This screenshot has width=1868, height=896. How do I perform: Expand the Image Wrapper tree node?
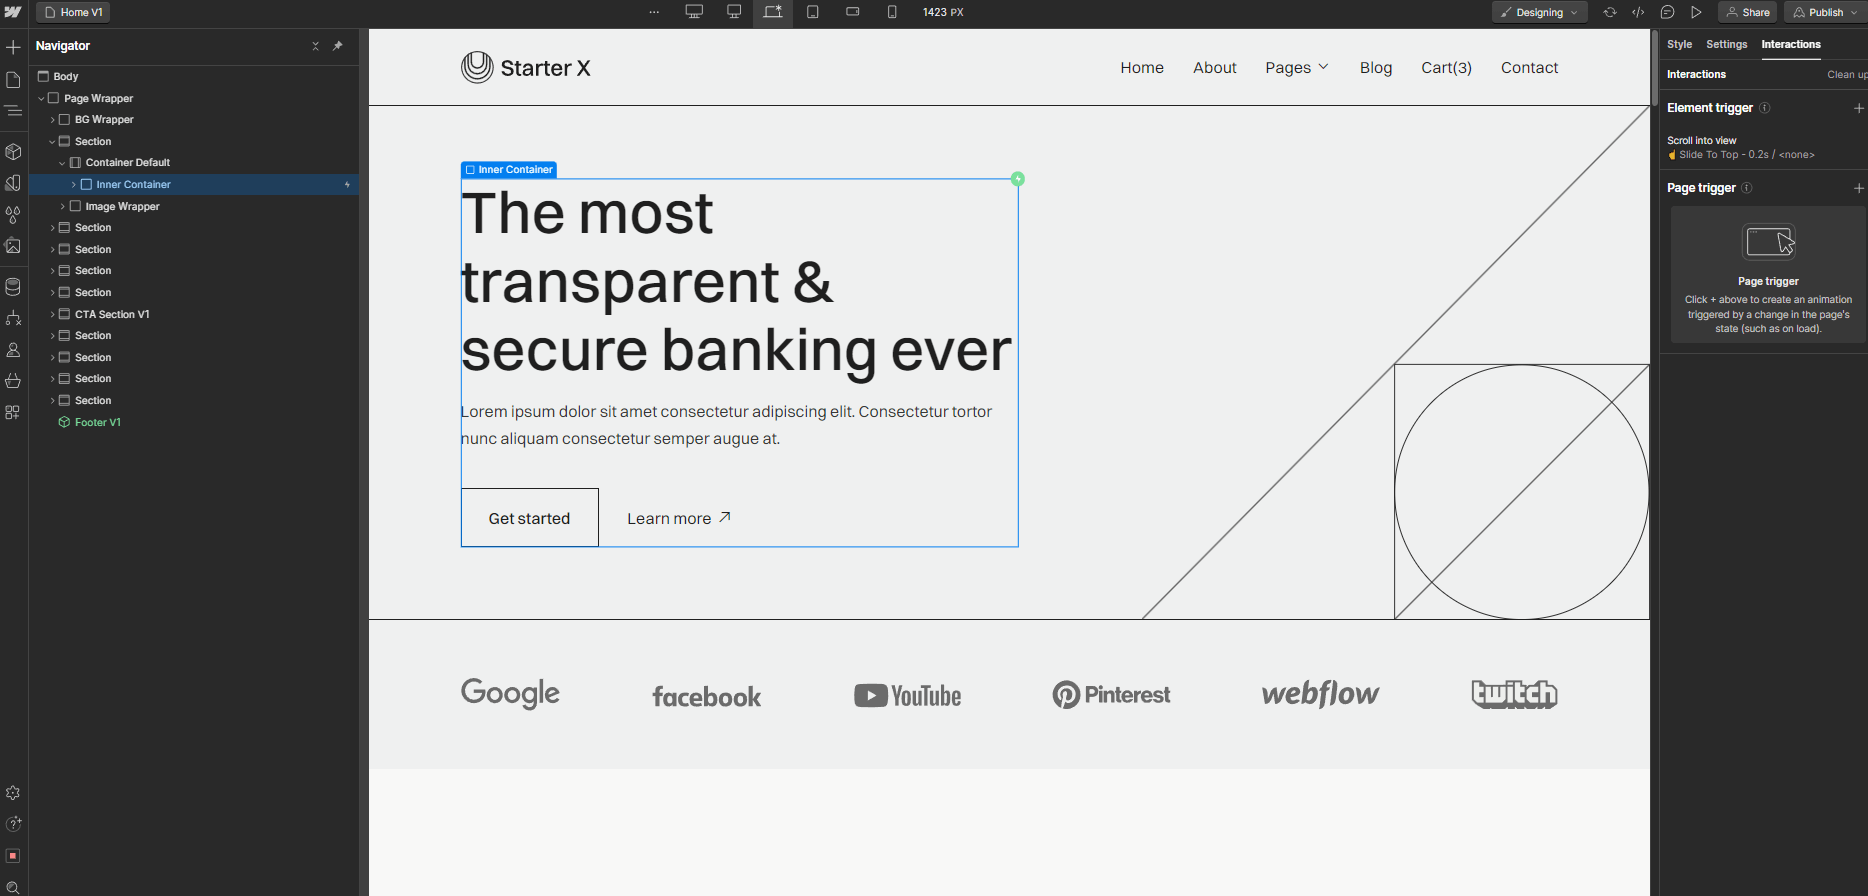pyautogui.click(x=62, y=207)
